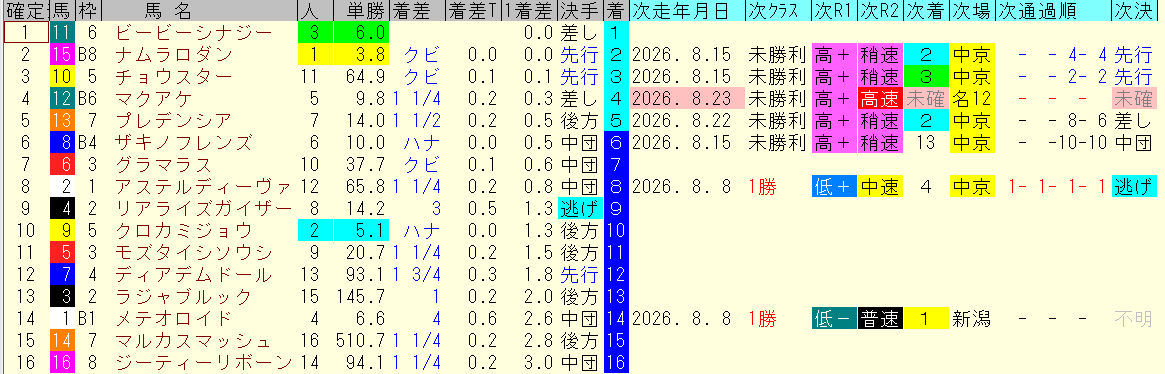Select horse name メテオロイド

coord(175,318)
